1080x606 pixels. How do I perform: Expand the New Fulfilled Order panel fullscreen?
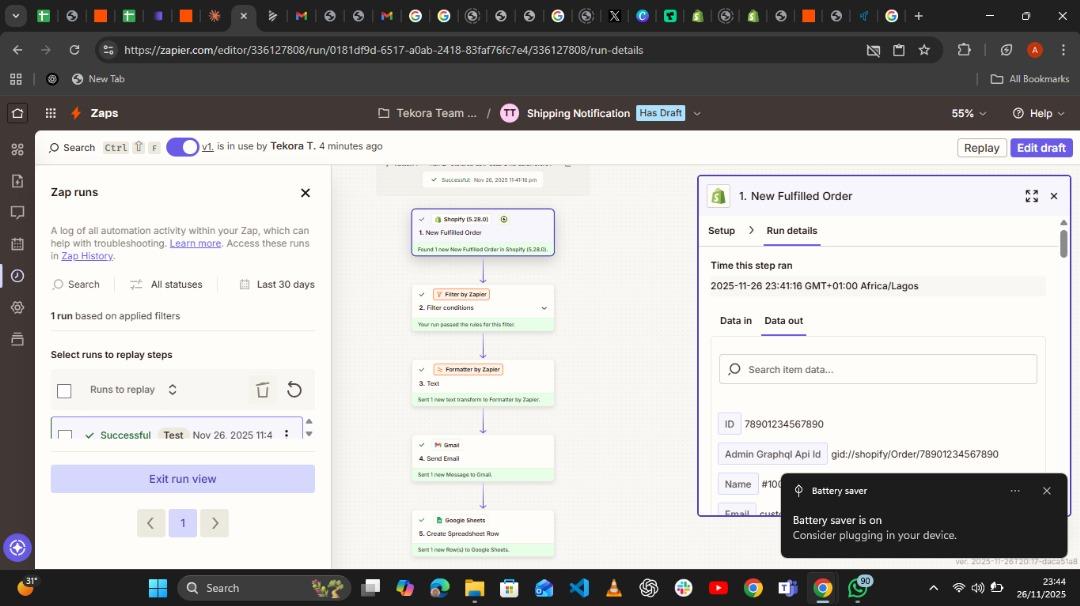pos(1031,196)
